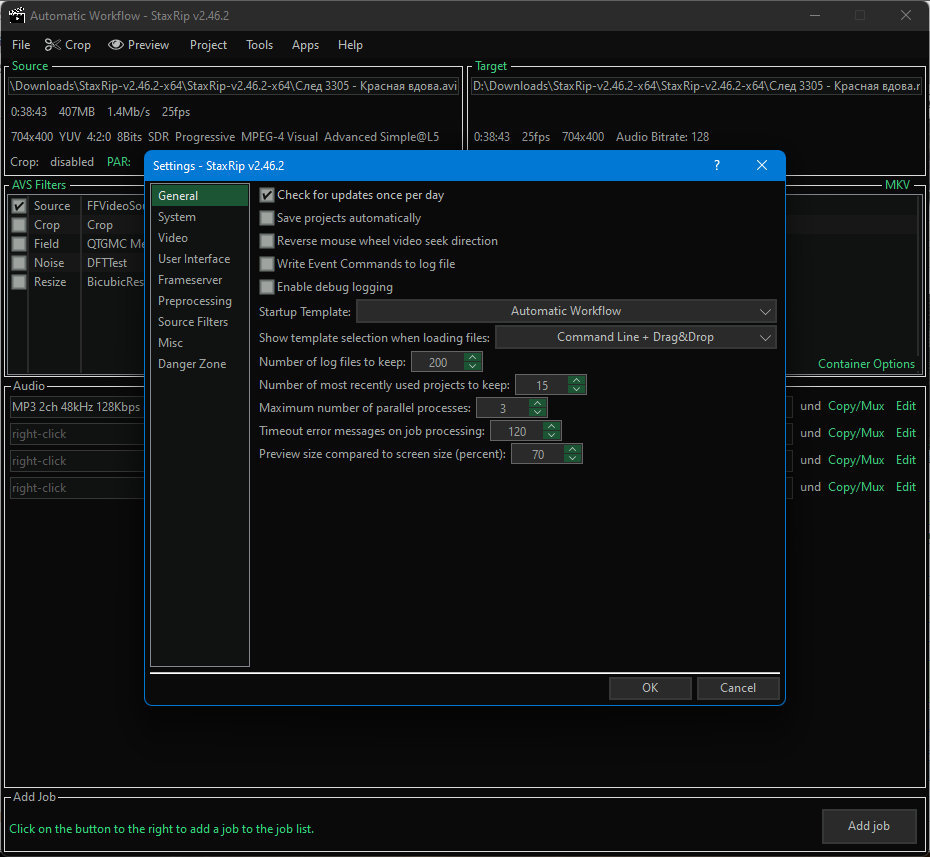The width and height of the screenshot is (930, 857).
Task: Toggle the Resize filter checkbox
Action: tap(19, 282)
